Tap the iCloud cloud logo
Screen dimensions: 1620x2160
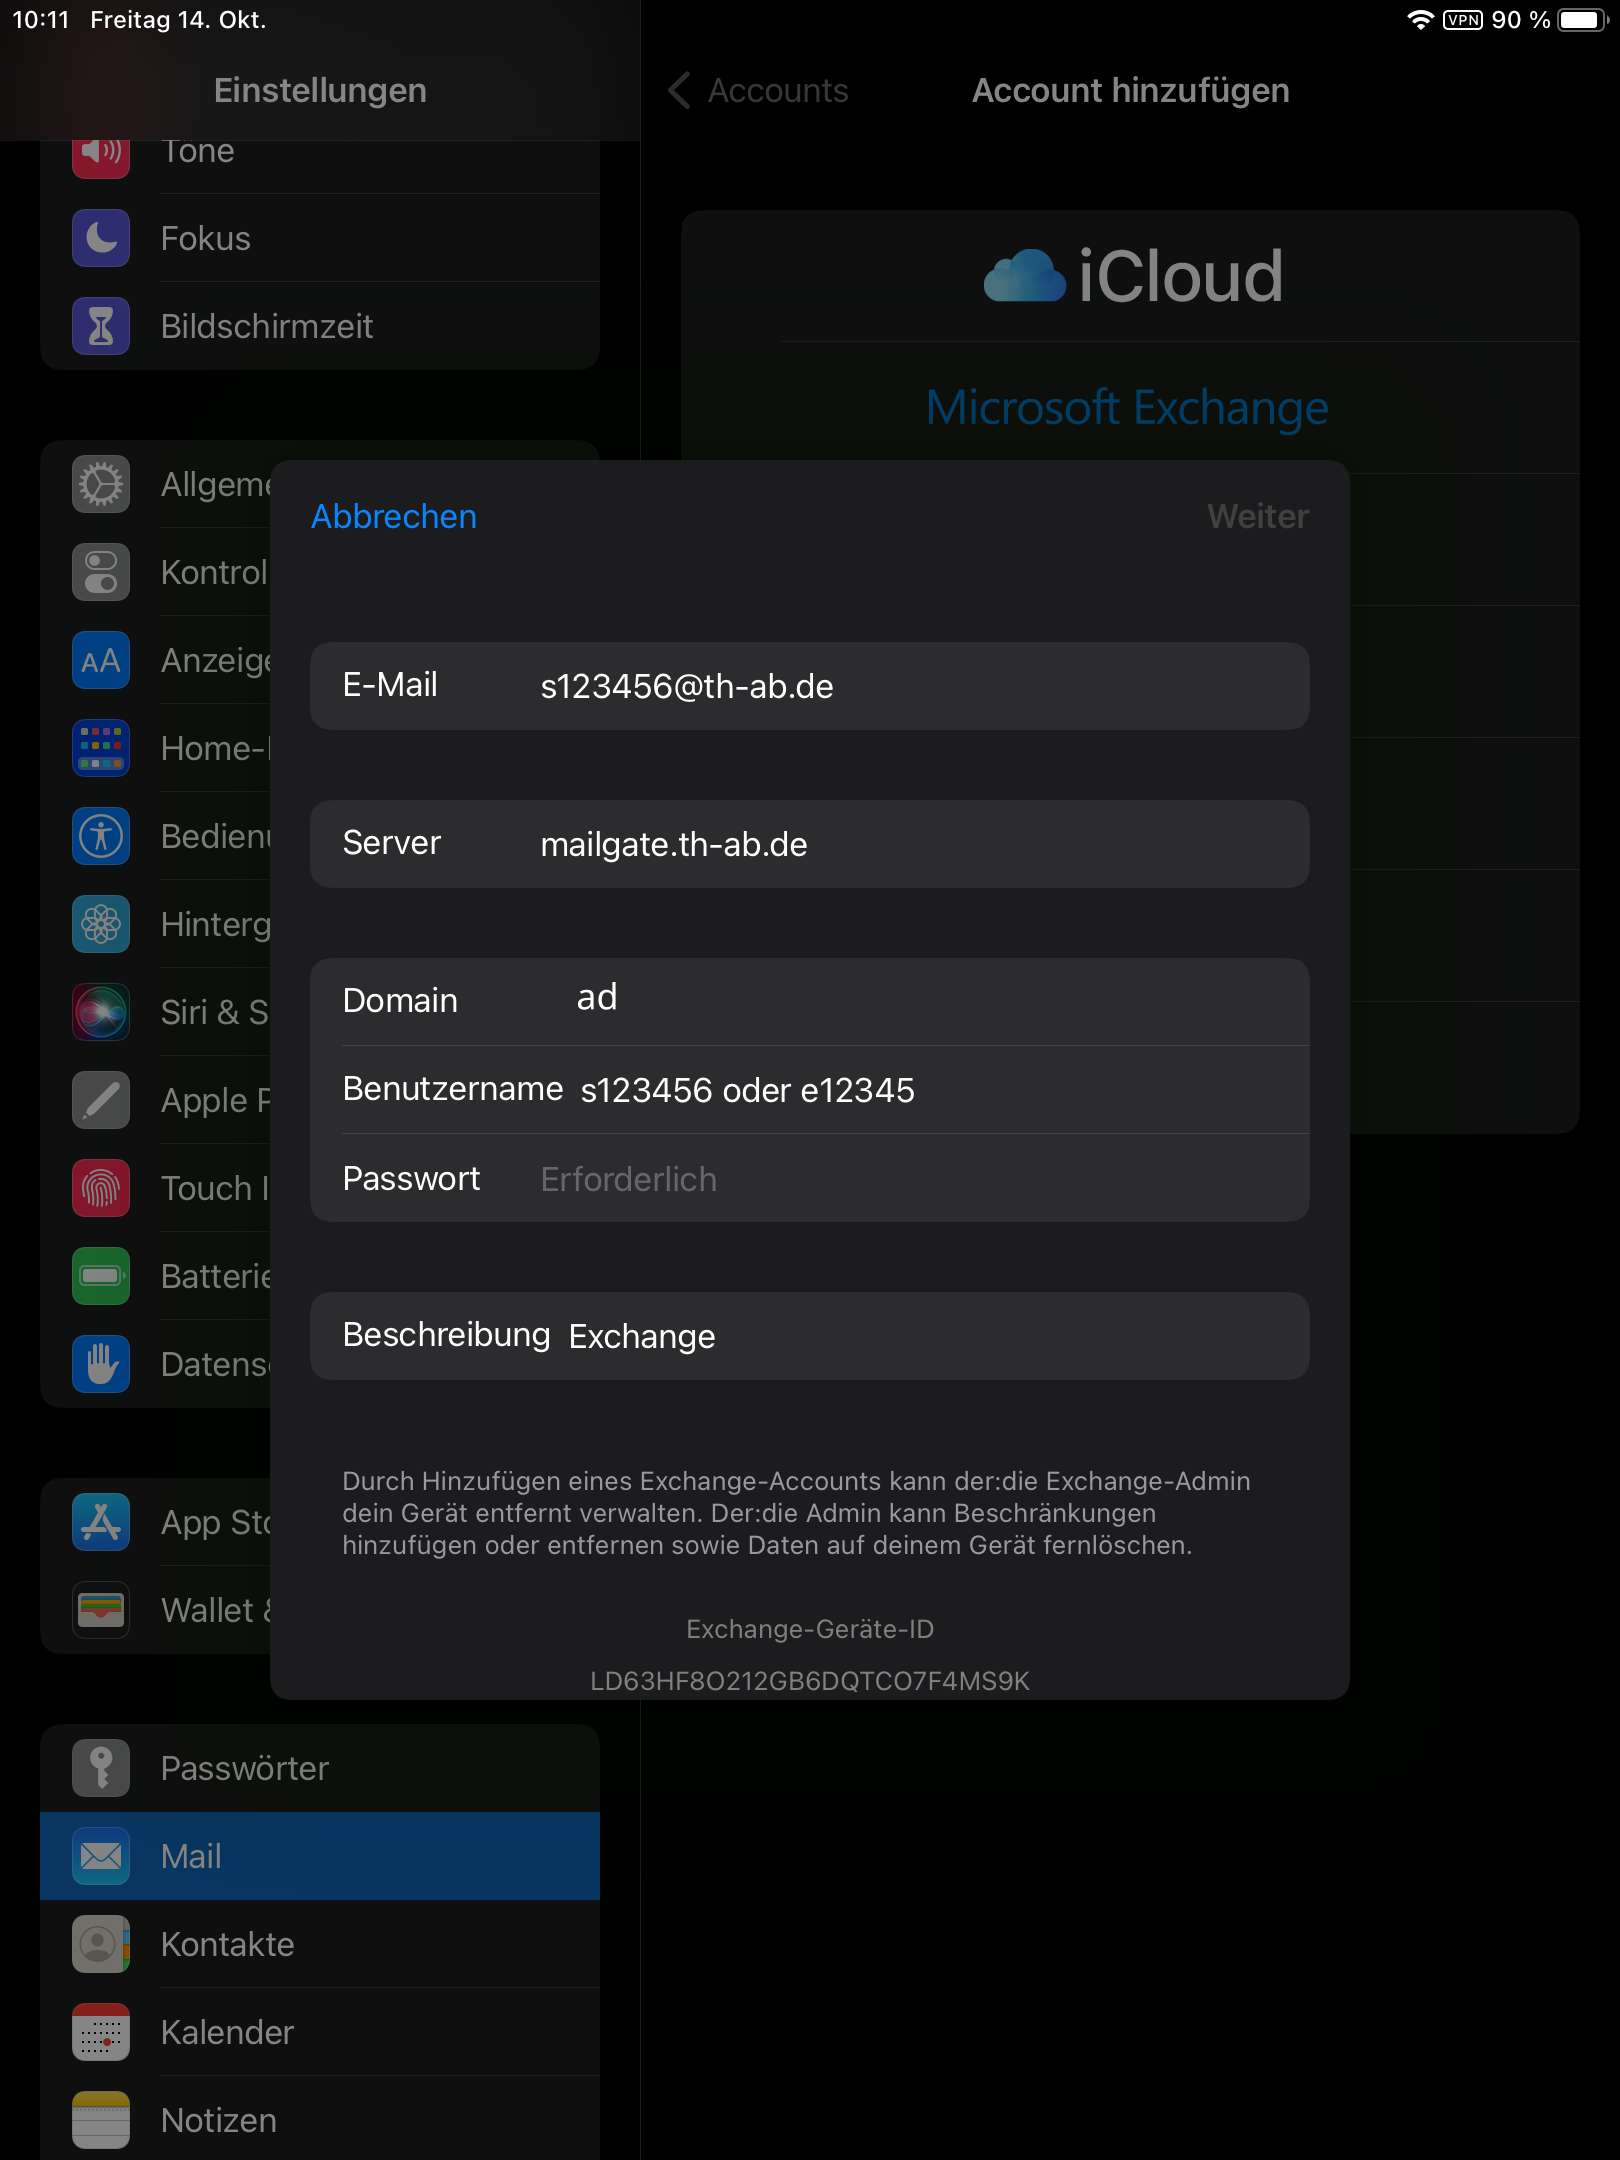click(x=1025, y=276)
